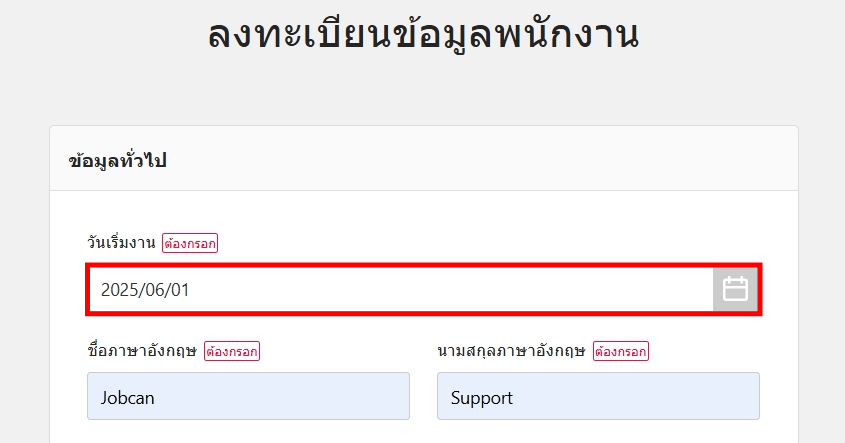Click empty area right of ข้อมูลทั่วไป header
The image size is (845, 443).
(x=500, y=160)
